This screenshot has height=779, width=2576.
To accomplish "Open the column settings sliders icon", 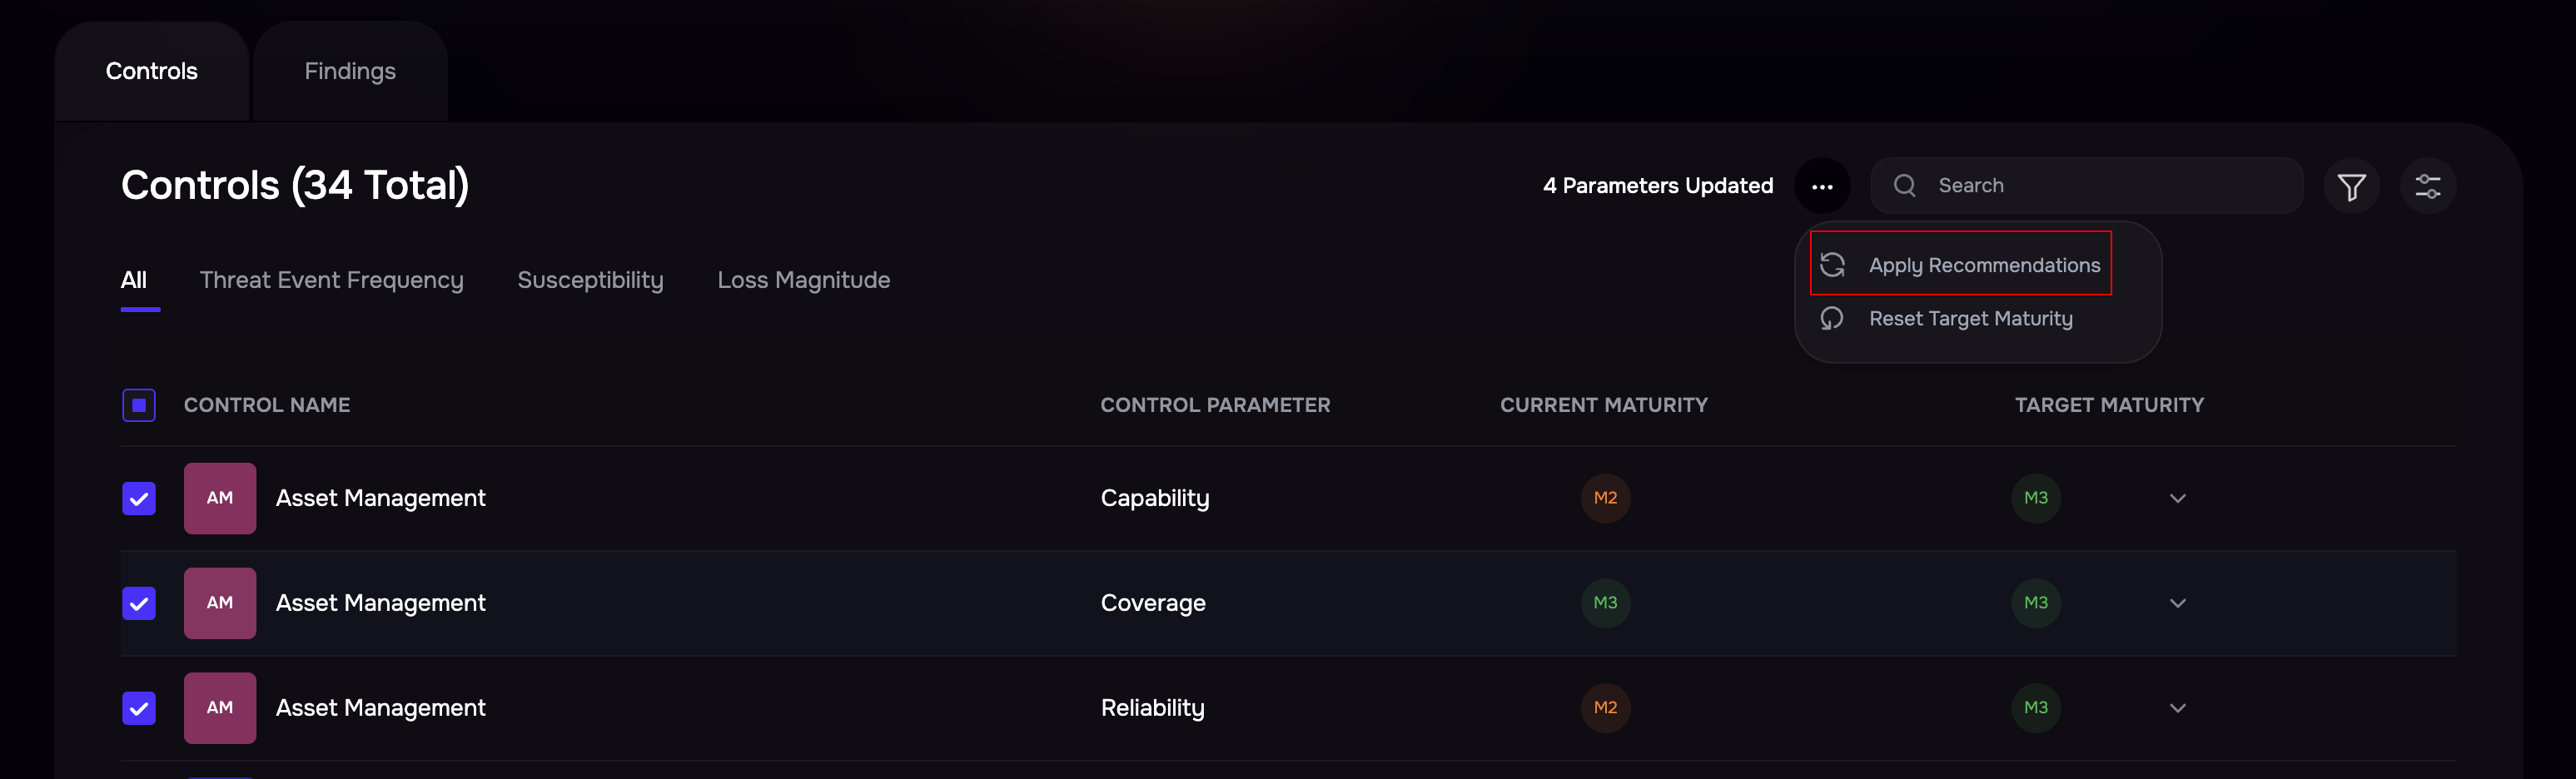I will coord(2428,186).
